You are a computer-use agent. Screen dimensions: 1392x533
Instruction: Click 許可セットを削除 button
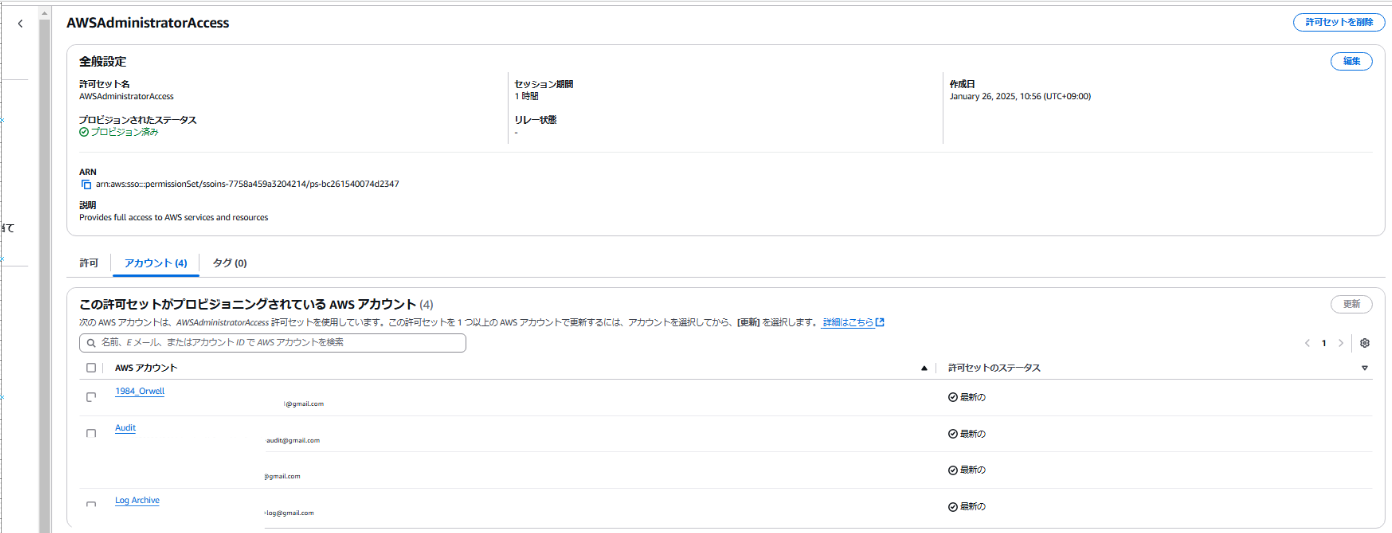[1339, 22]
